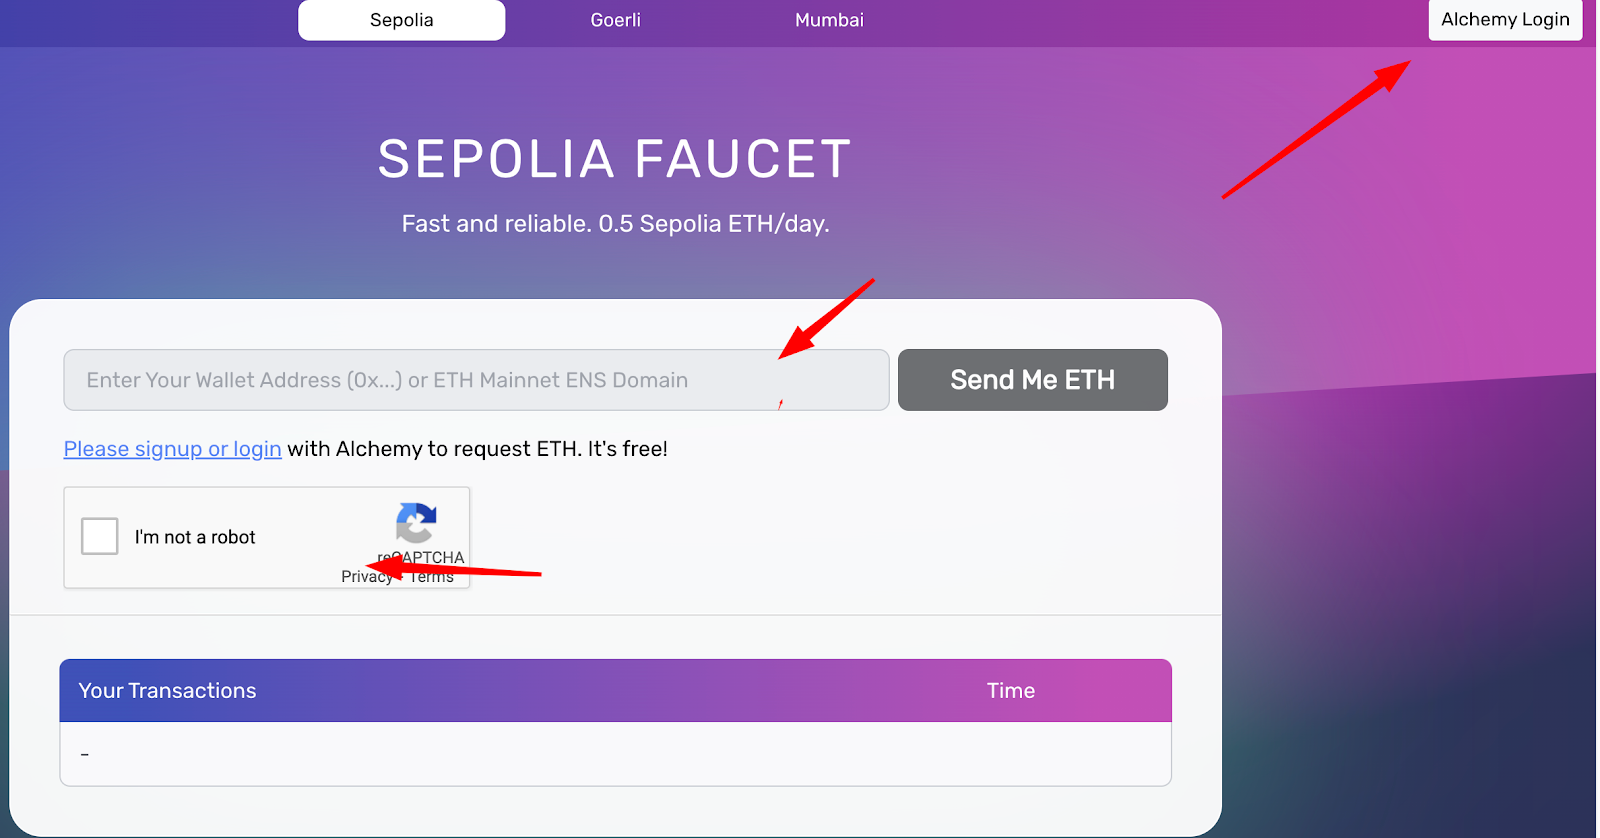The width and height of the screenshot is (1600, 838).
Task: Click the Time column header
Action: click(x=1011, y=691)
